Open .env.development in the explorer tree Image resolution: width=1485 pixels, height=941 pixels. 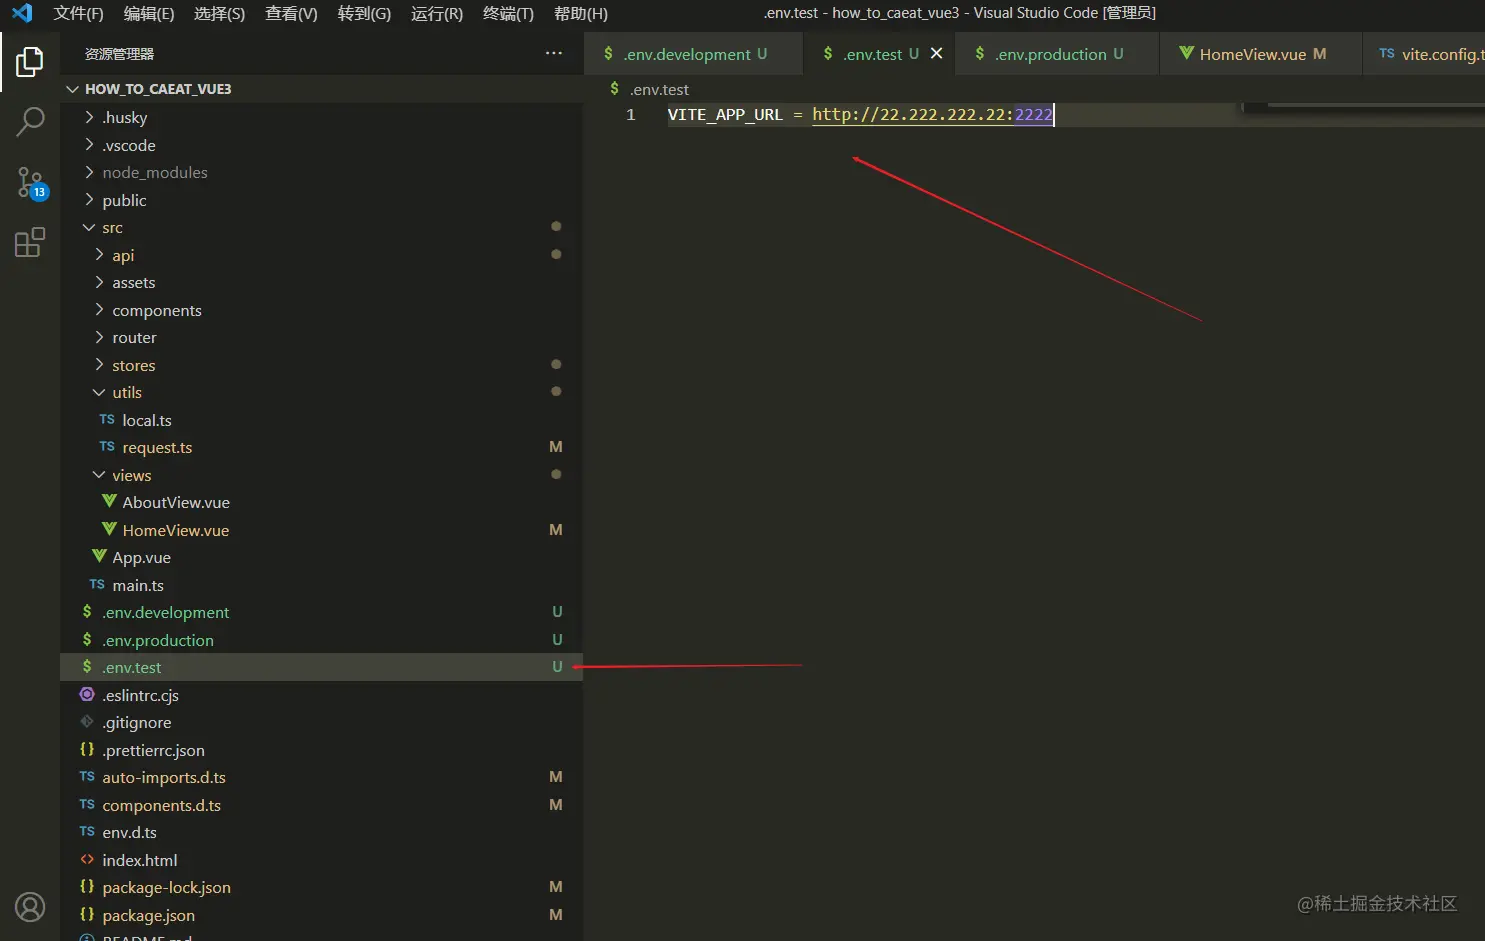click(x=322, y=612)
